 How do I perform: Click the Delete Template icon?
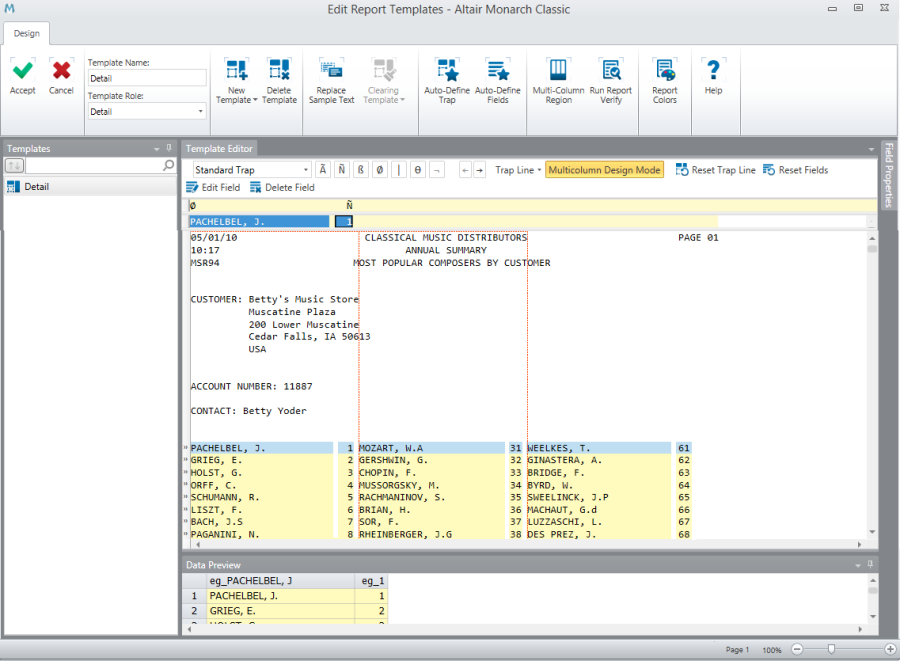[279, 71]
